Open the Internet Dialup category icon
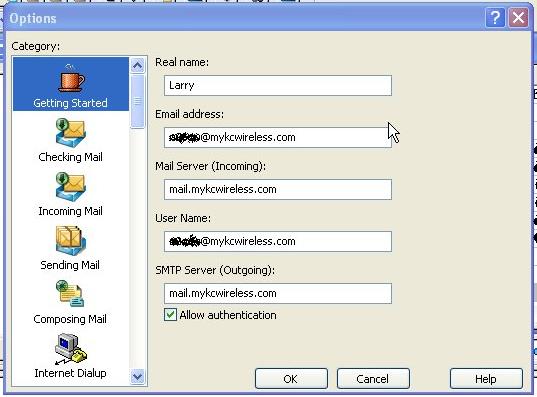This screenshot has height=397, width=537. tap(70, 349)
